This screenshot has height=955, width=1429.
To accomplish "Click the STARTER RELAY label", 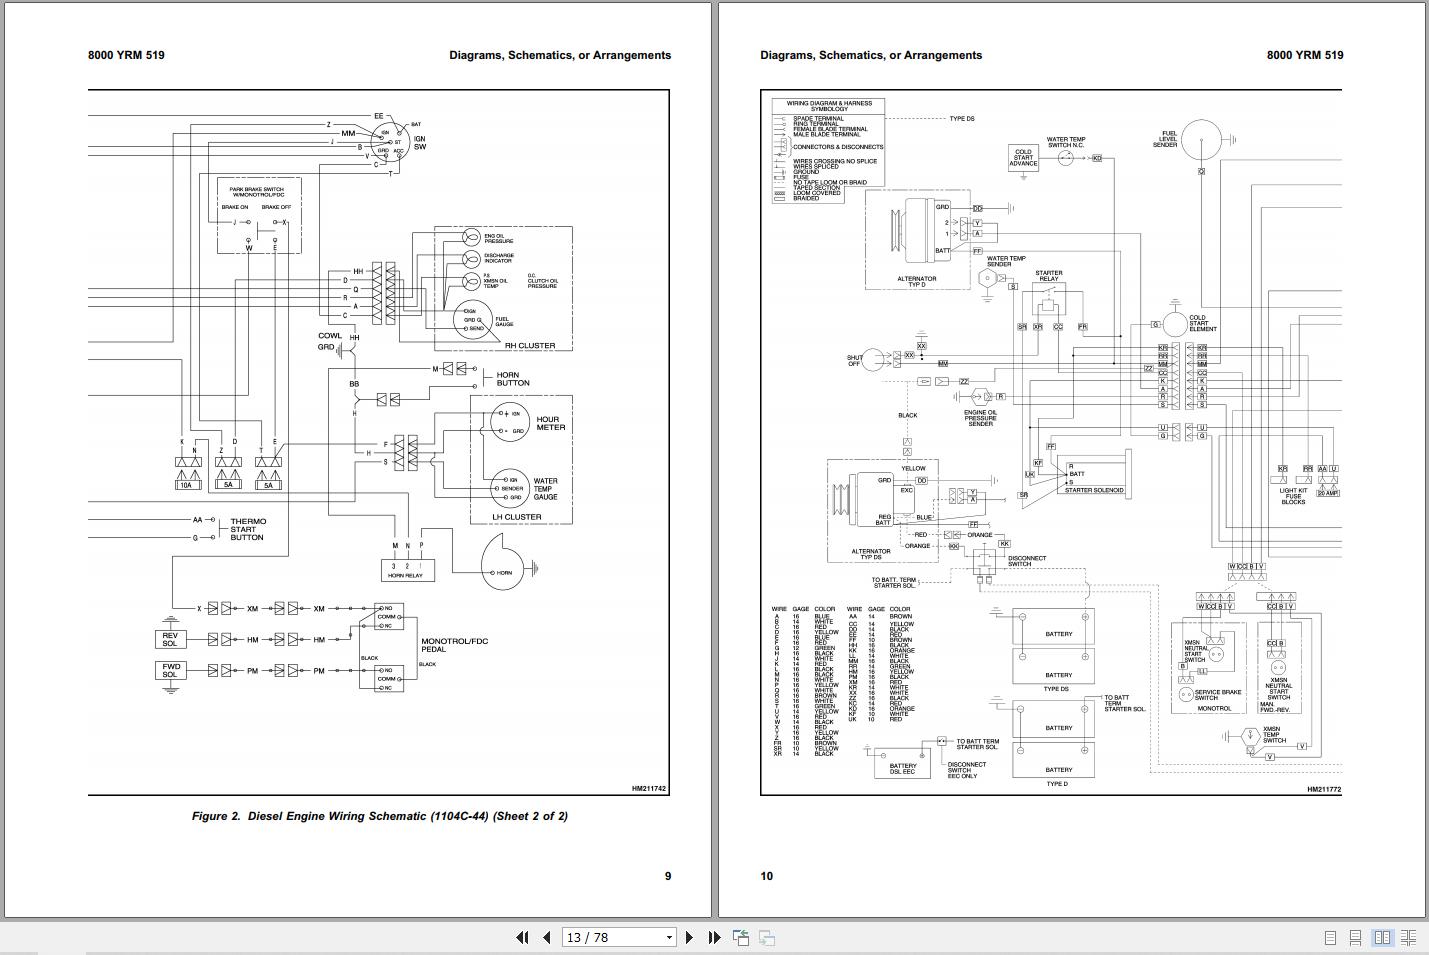I will pos(1049,276).
